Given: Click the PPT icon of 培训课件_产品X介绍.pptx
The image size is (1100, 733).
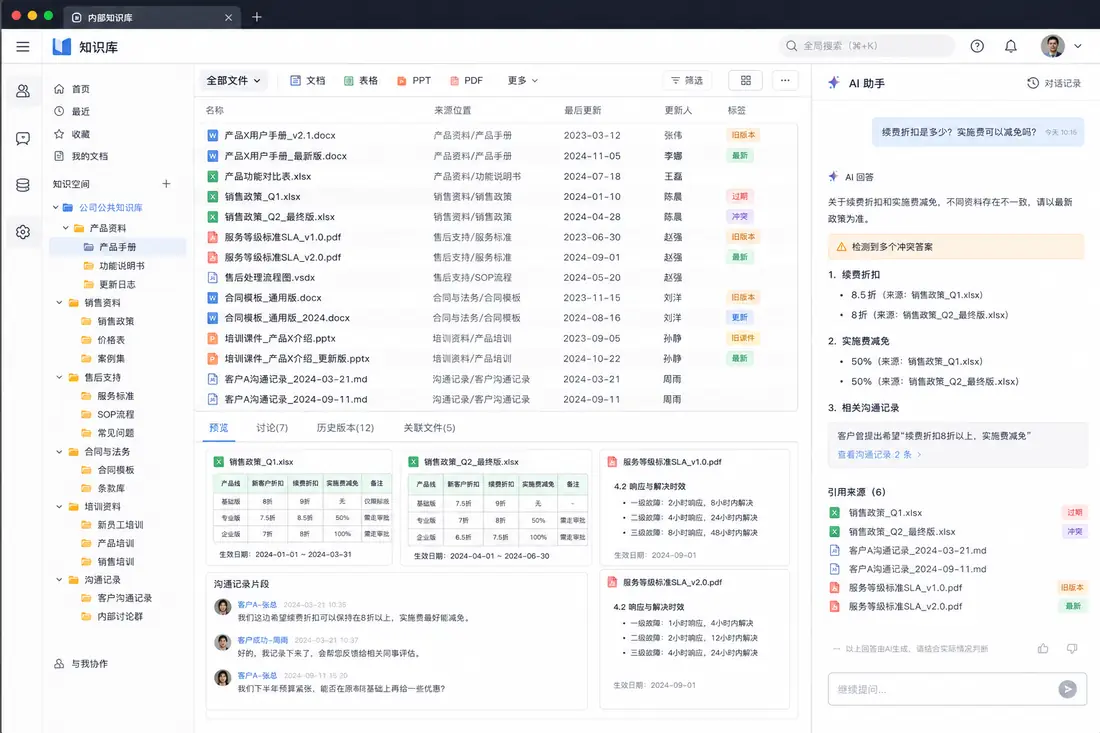Looking at the screenshot, I should tap(213, 338).
